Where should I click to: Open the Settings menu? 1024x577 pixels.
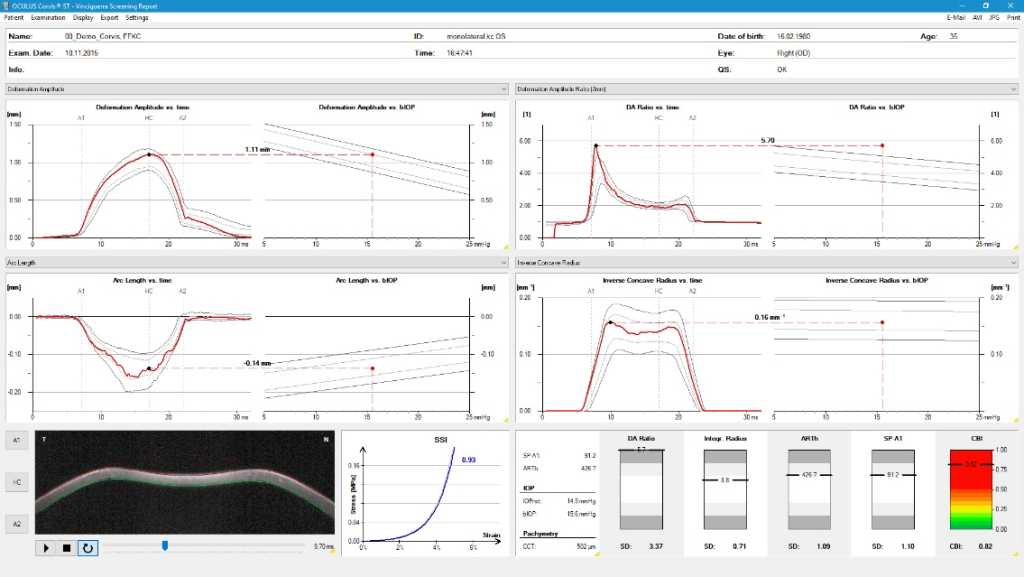pyautogui.click(x=137, y=18)
